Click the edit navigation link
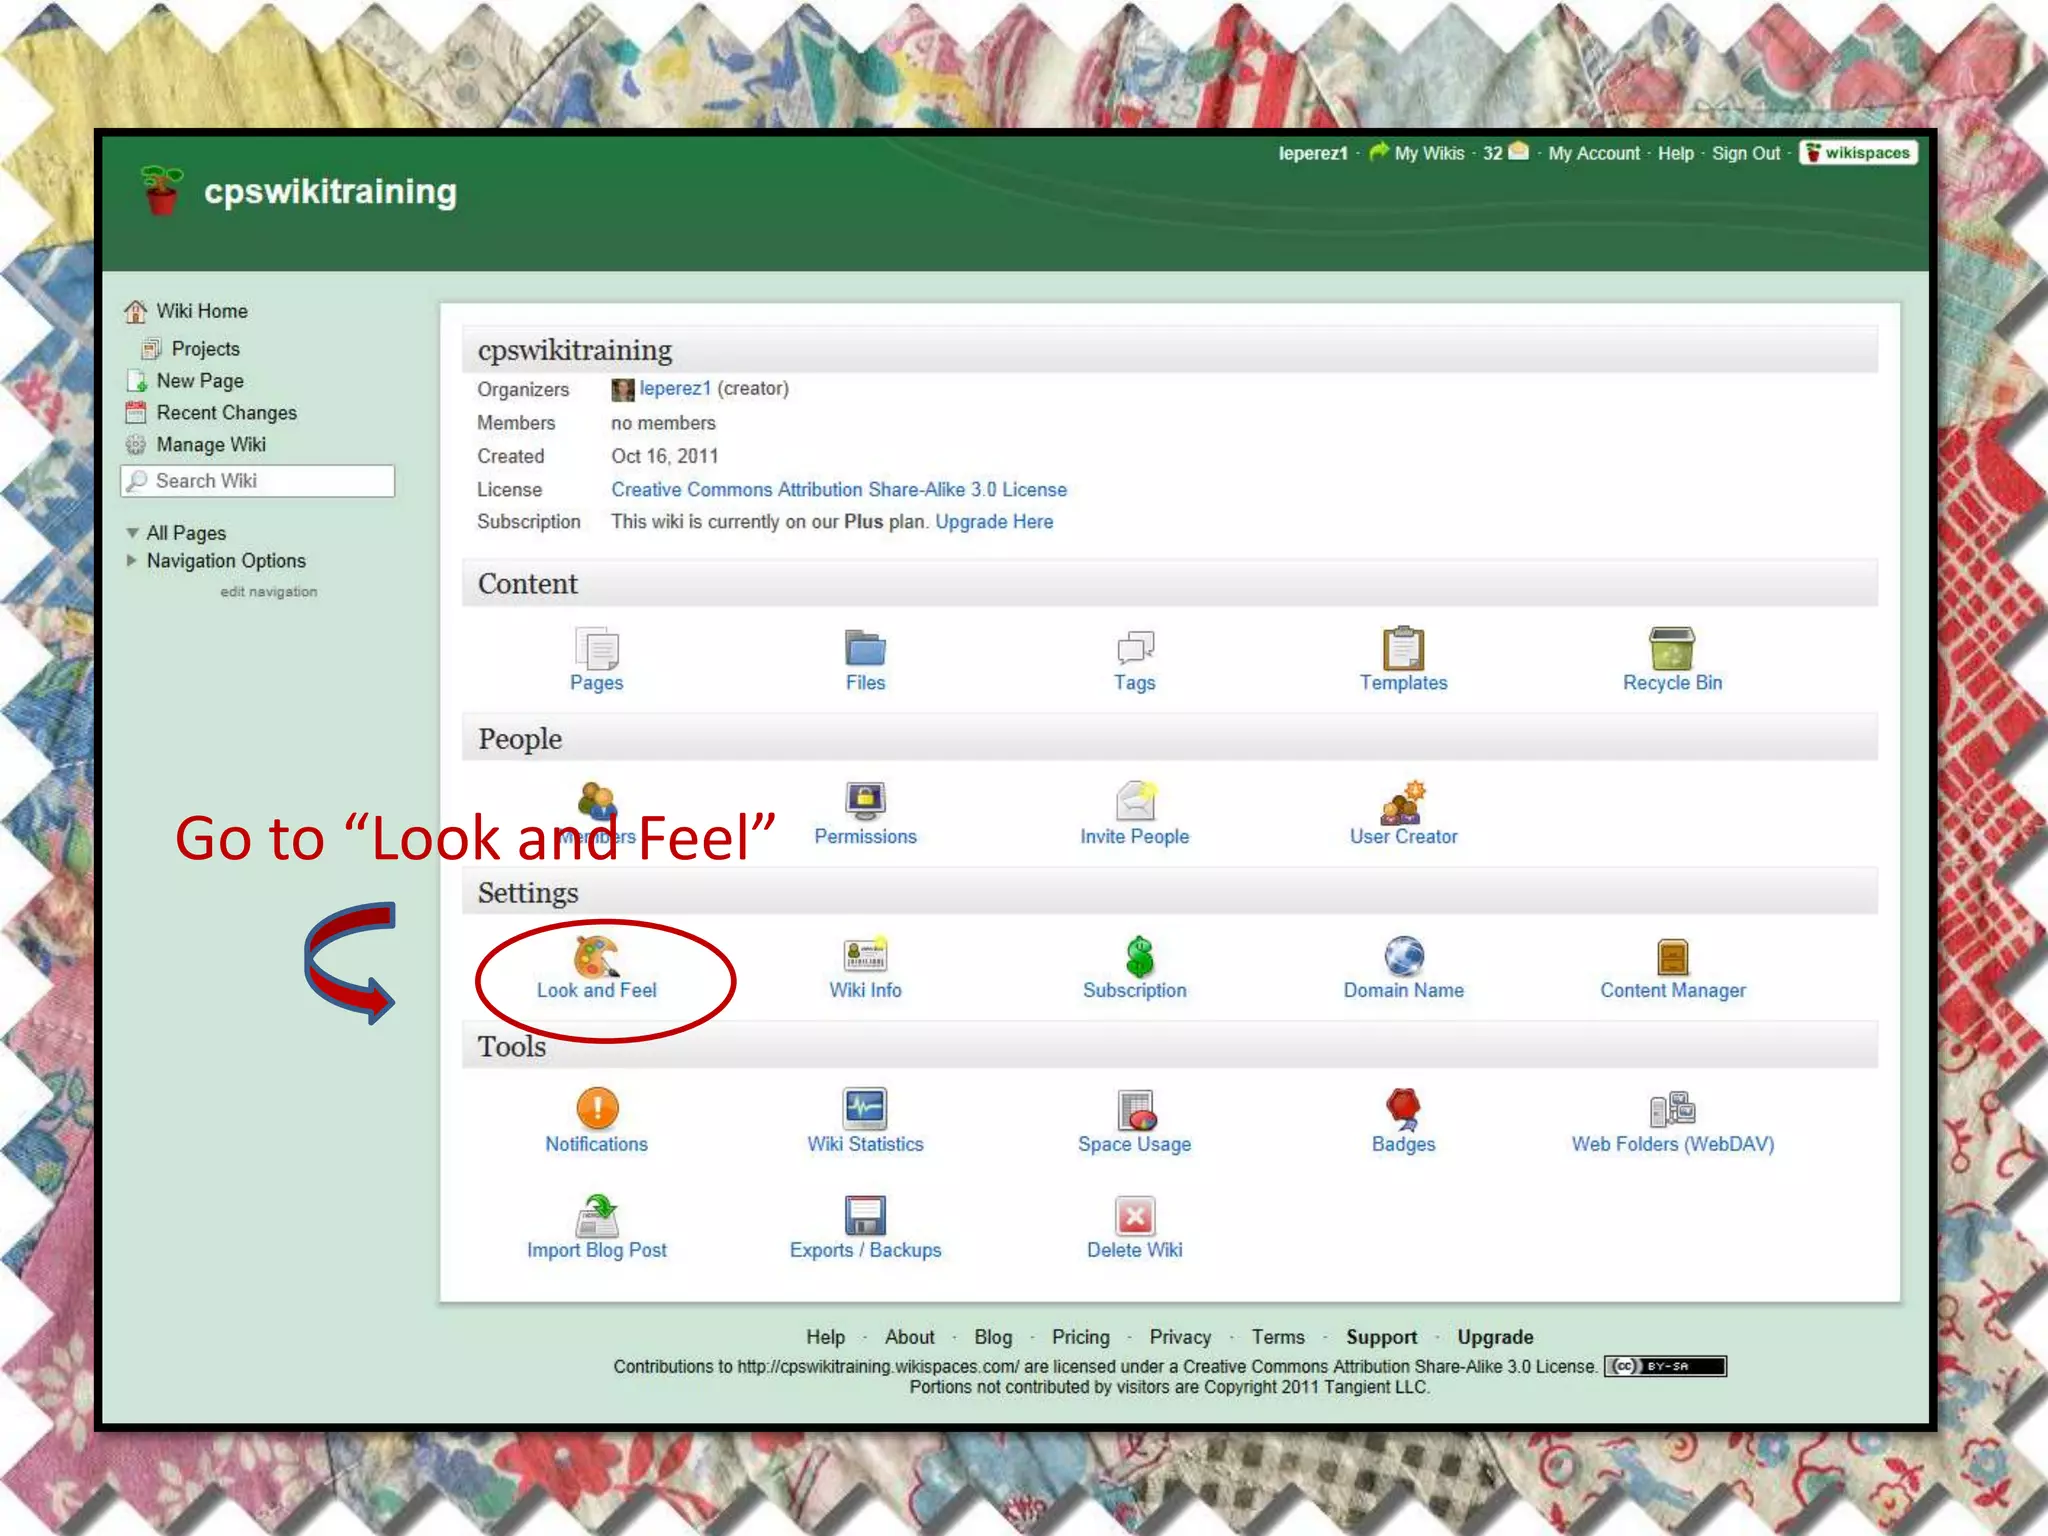Screen dimensions: 2048x1536 (268, 592)
